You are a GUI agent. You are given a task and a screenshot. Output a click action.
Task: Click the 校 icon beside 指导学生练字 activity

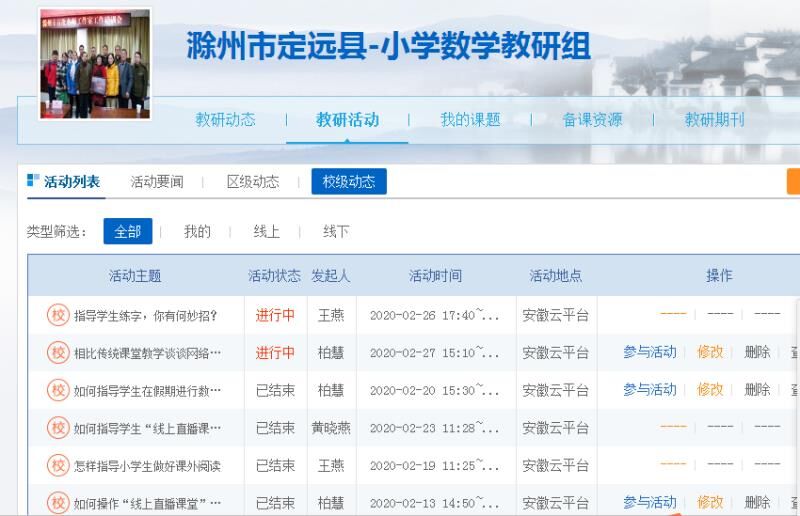pyautogui.click(x=59, y=315)
